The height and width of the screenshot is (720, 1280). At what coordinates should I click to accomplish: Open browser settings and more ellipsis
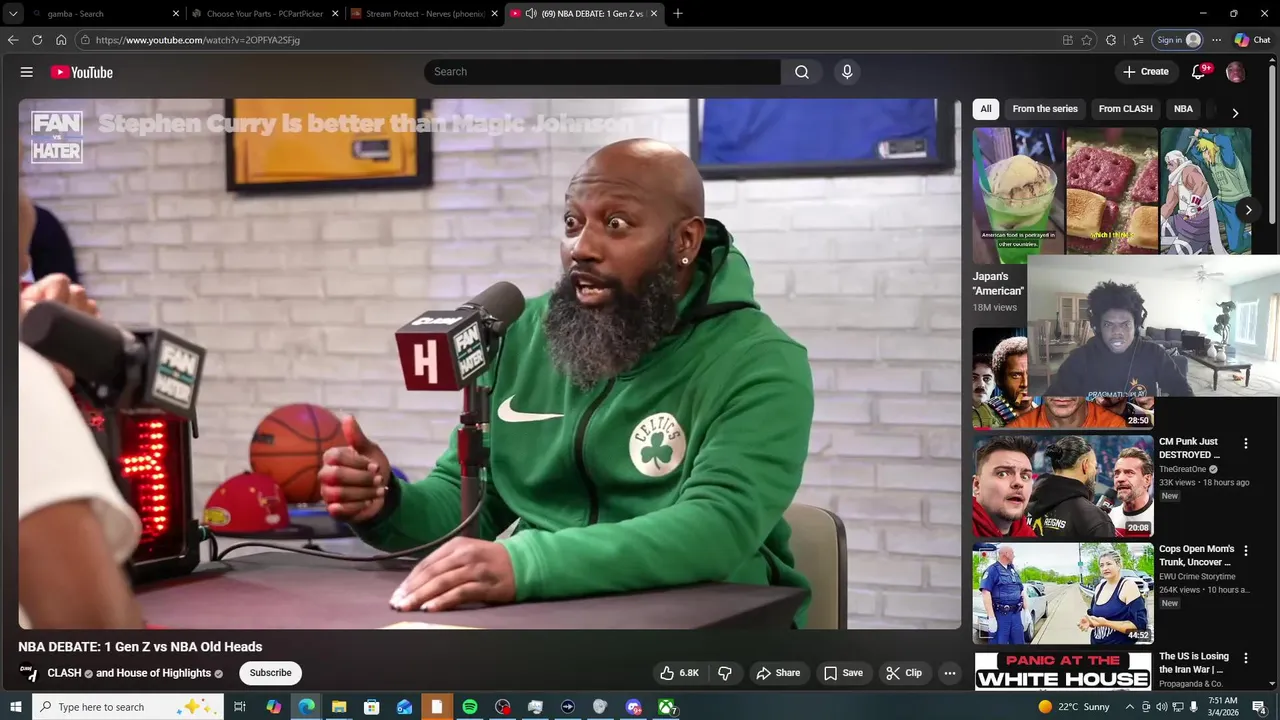[x=1216, y=40]
